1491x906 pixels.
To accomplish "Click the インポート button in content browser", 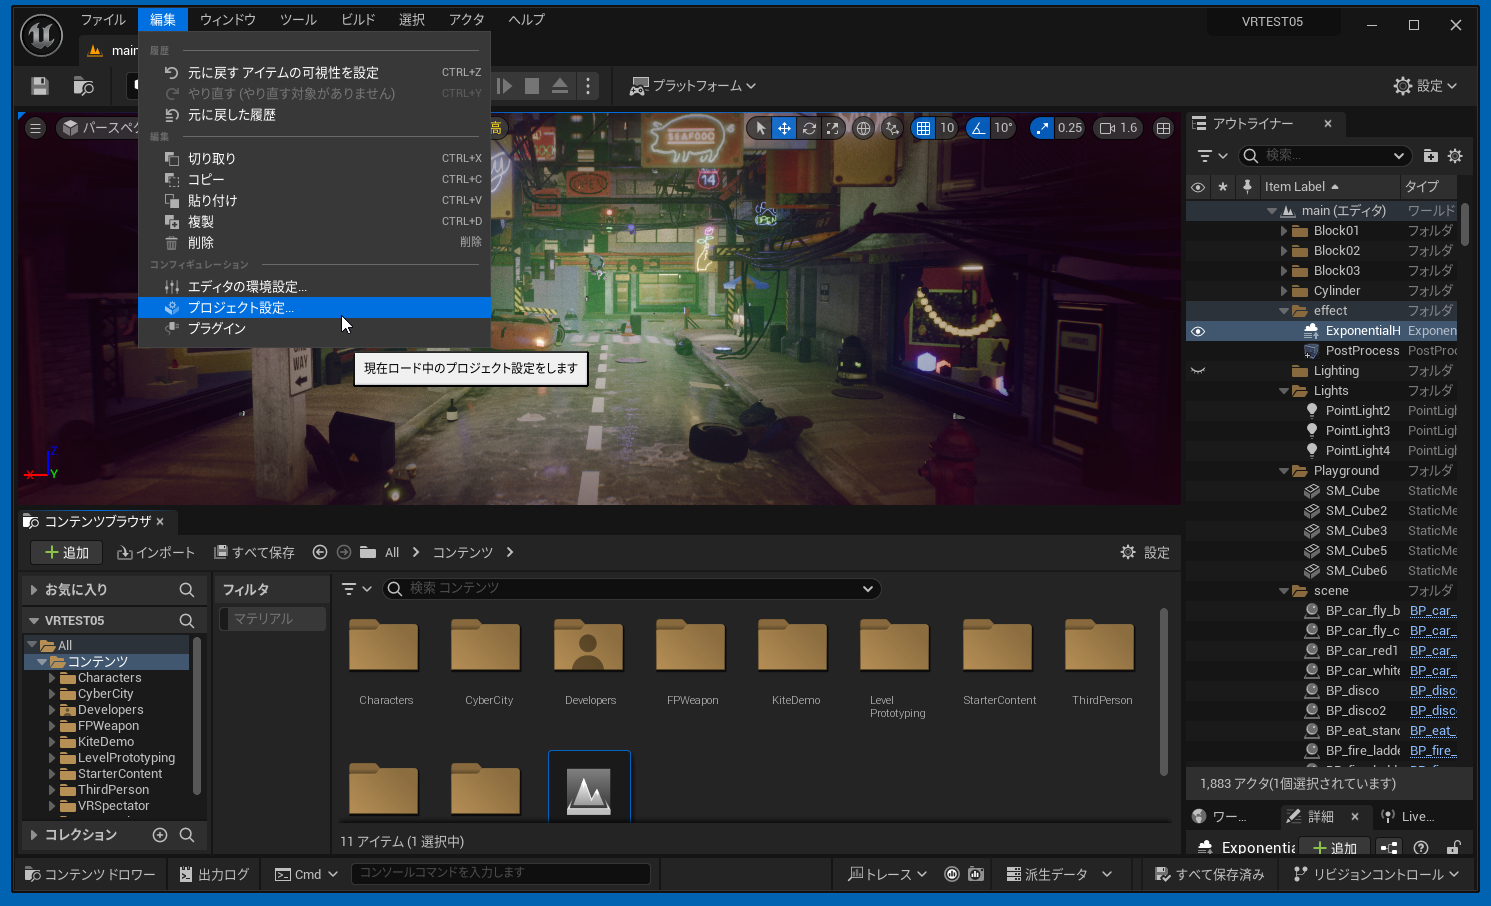I will coord(156,553).
